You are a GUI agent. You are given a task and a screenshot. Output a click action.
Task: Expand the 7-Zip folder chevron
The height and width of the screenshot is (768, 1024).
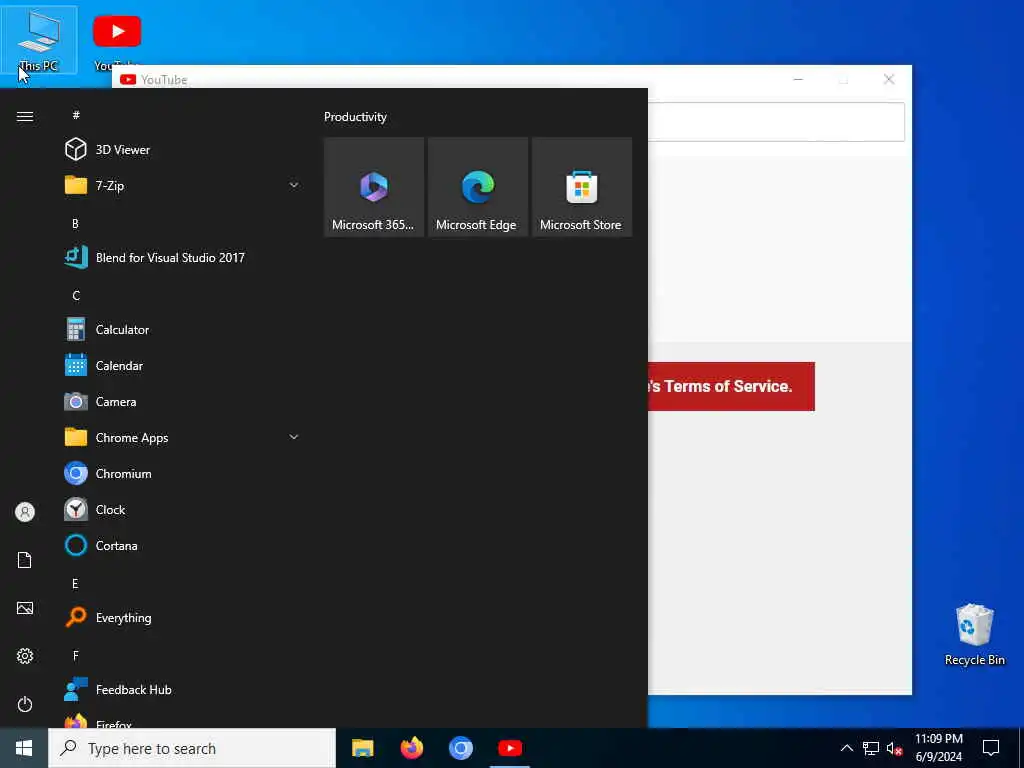click(294, 185)
